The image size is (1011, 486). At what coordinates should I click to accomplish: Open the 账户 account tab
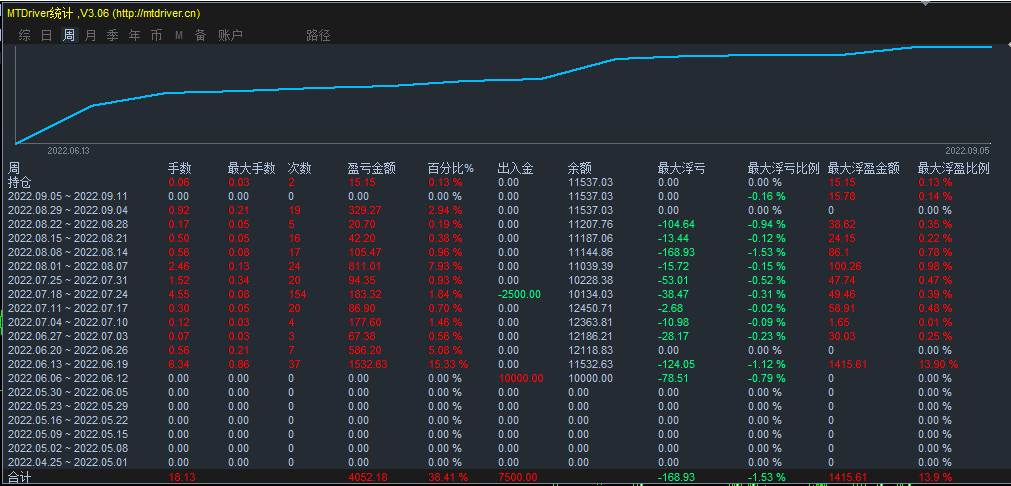230,35
